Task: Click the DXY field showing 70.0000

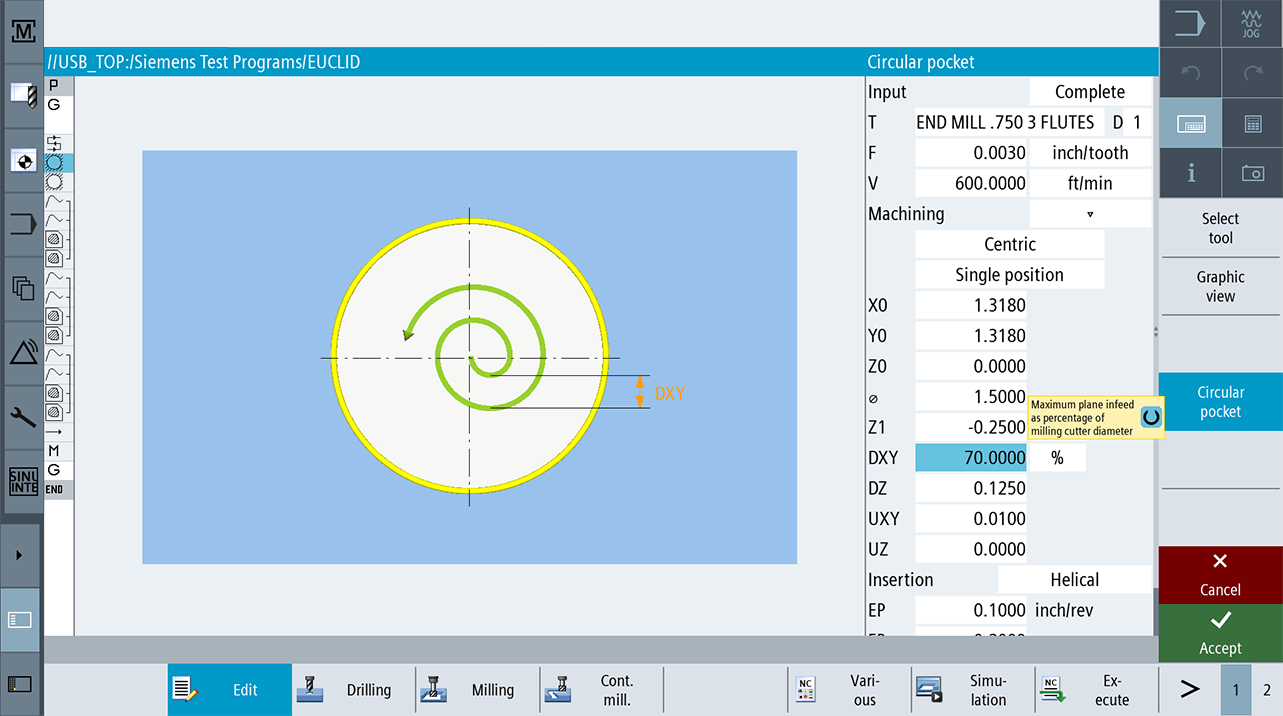Action: coord(972,458)
